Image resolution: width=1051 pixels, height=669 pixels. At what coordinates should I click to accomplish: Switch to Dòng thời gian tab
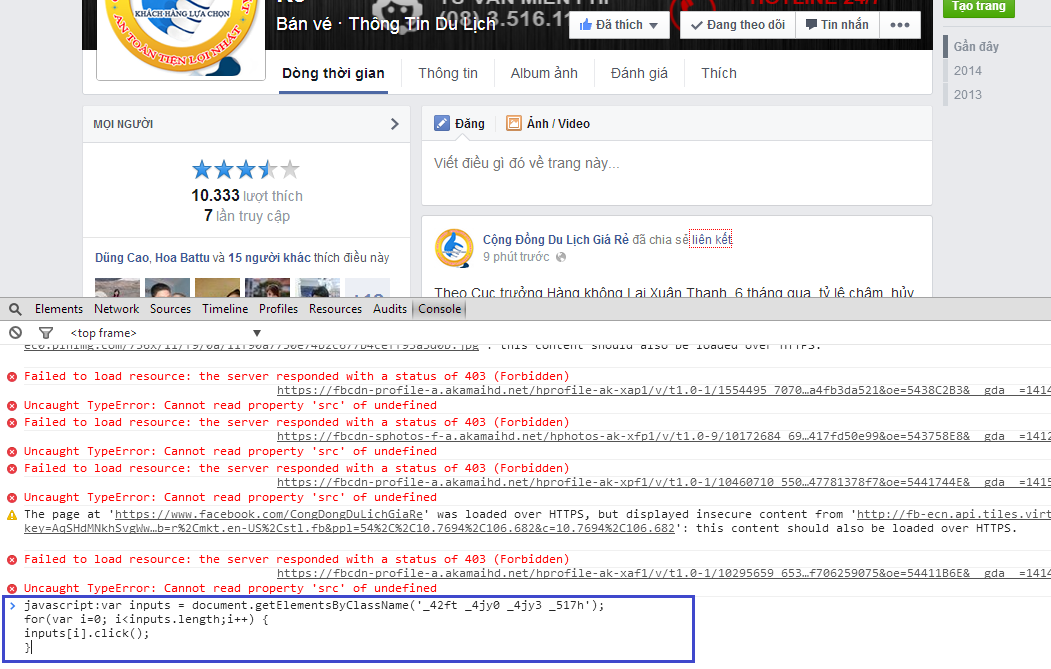coord(333,73)
